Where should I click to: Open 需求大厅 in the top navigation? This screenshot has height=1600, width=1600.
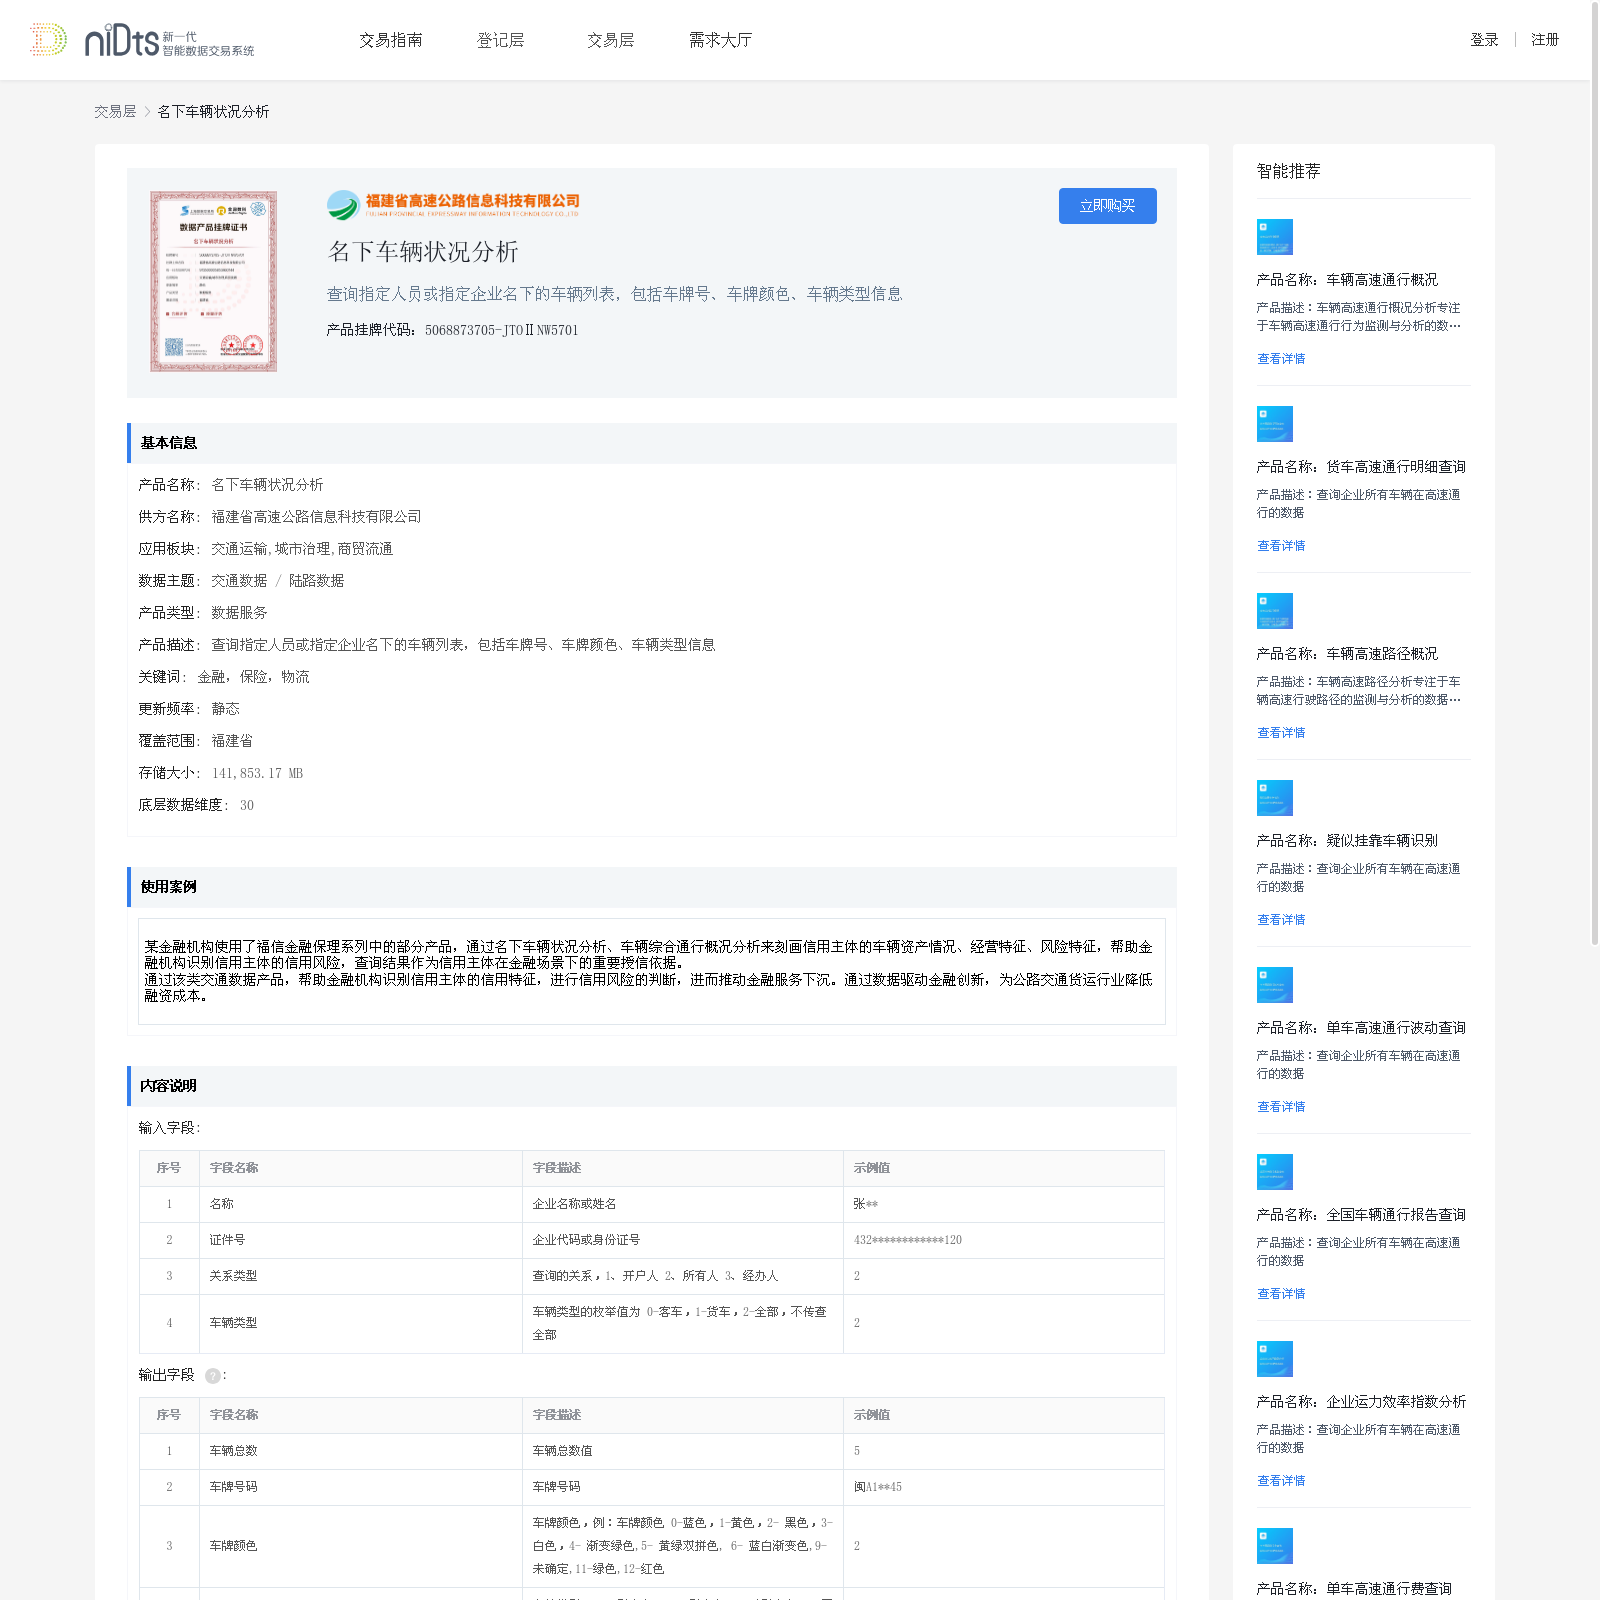pyautogui.click(x=720, y=40)
